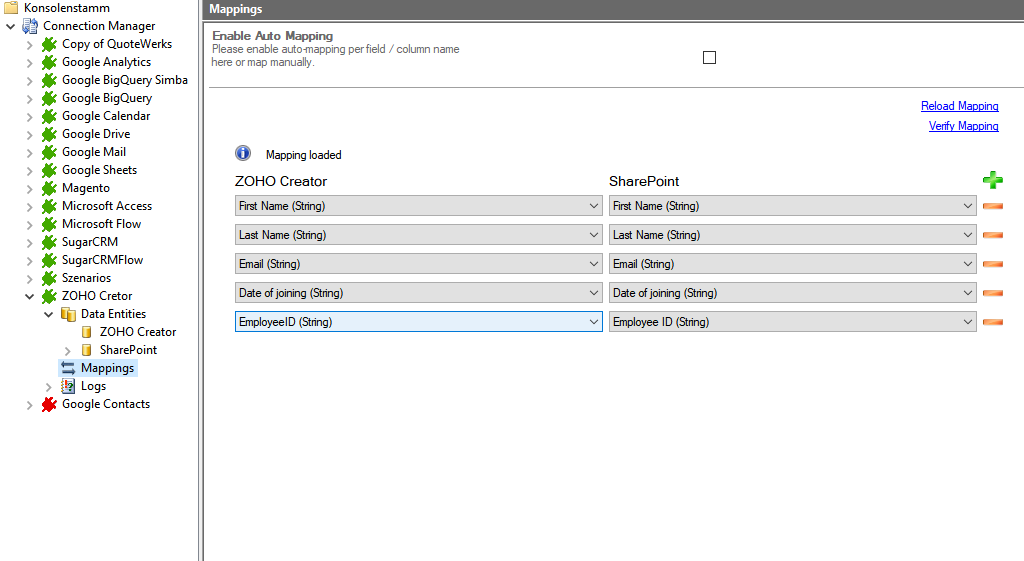The width and height of the screenshot is (1024, 561).
Task: Enable the Auto Mapping checkbox
Action: pyautogui.click(x=709, y=58)
